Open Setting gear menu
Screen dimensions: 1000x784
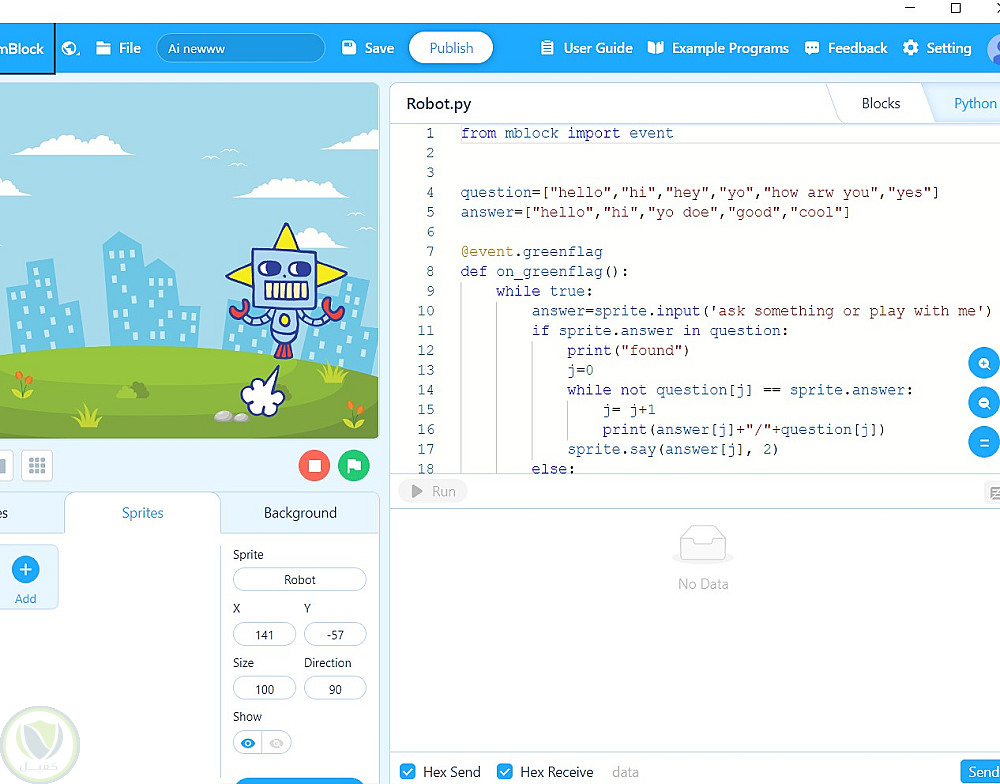tap(937, 48)
